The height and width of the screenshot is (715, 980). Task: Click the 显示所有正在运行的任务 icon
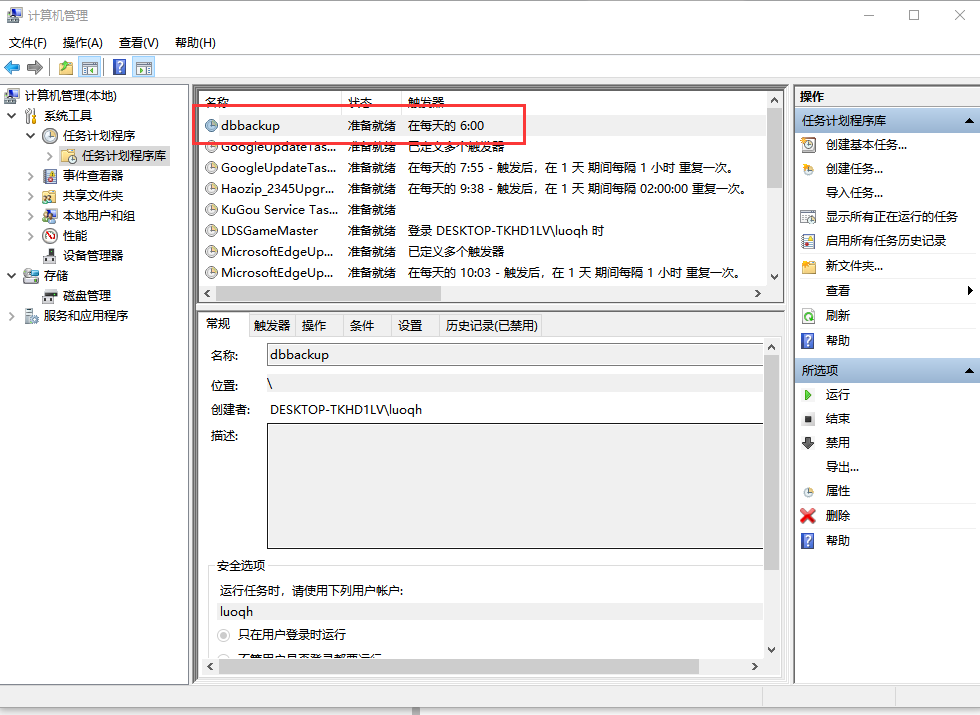(808, 217)
